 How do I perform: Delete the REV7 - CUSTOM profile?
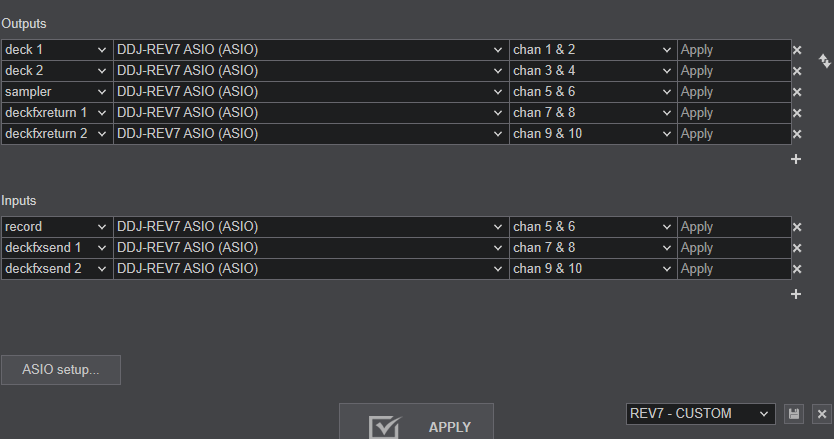click(x=822, y=414)
